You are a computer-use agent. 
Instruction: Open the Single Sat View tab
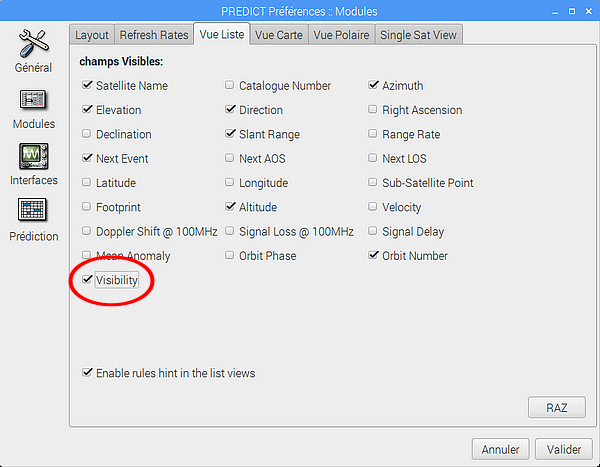(x=419, y=35)
